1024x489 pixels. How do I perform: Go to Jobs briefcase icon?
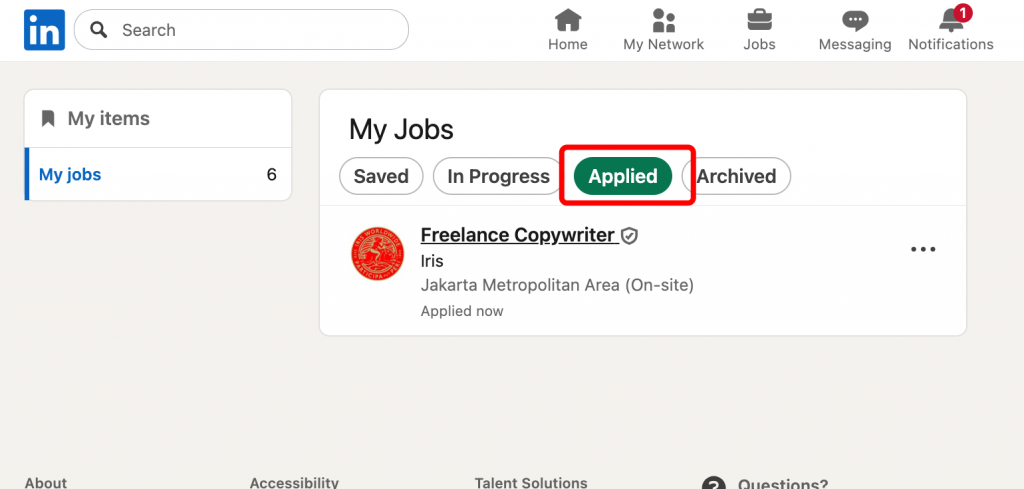coord(759,20)
